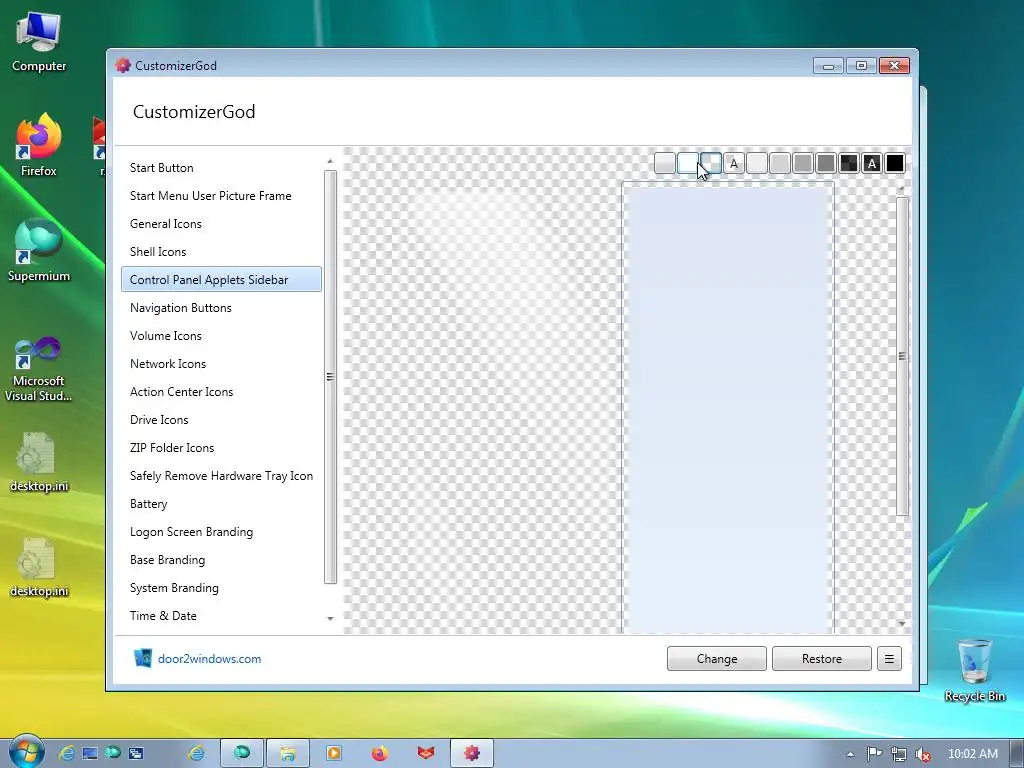Show hidden tray icons arrow
Screen dimensions: 1024x768
(850, 754)
